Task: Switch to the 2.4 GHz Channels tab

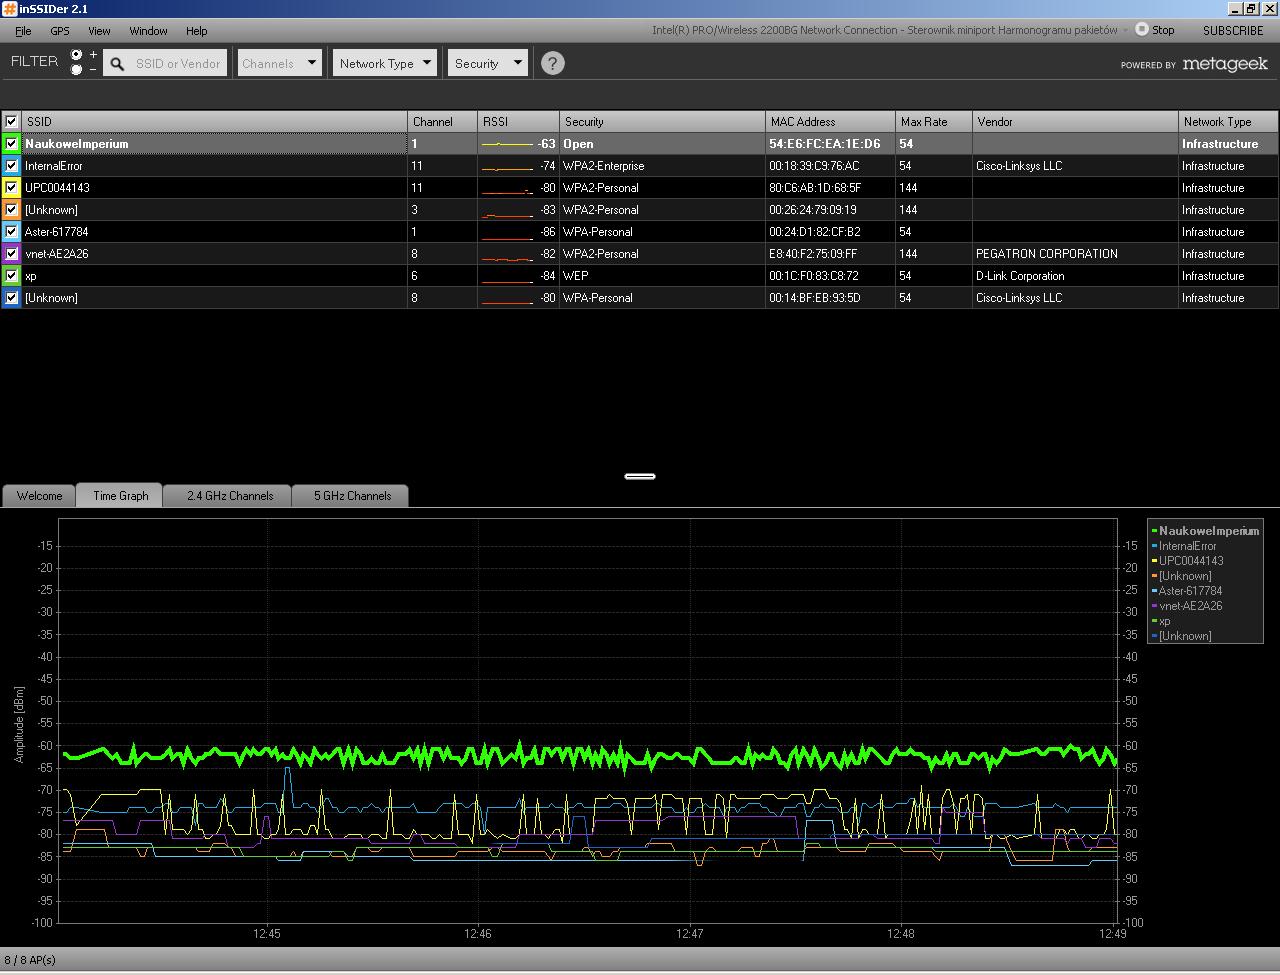Action: coord(229,496)
